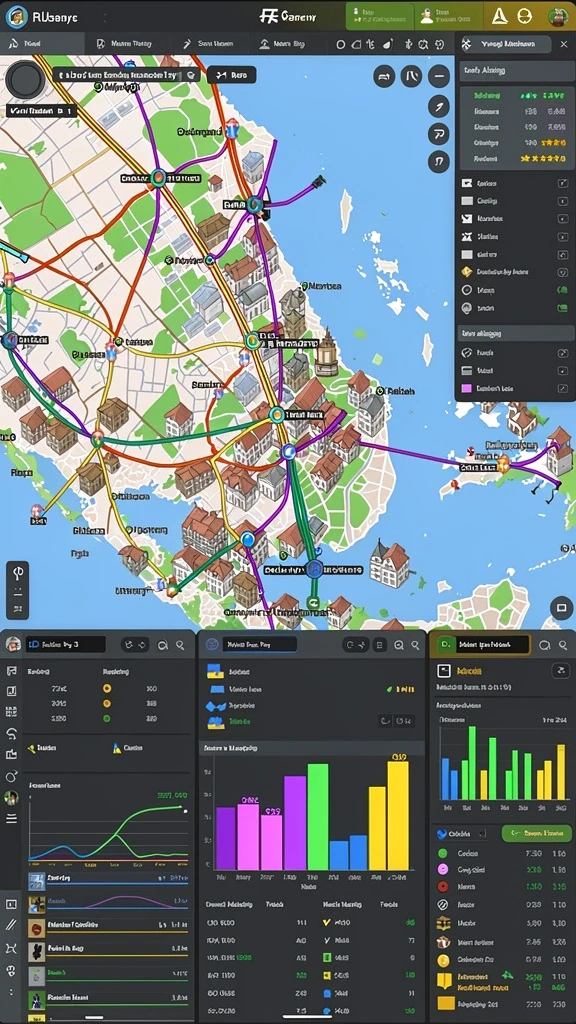This screenshot has height=1024, width=576.
Task: Expand the dropdown bar under the side panel title
Action: [517, 71]
